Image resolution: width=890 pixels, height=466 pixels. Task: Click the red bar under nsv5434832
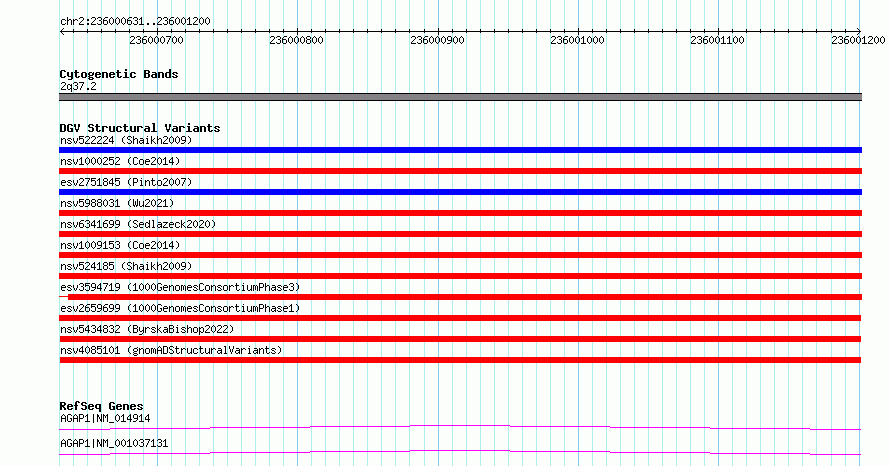pos(460,339)
